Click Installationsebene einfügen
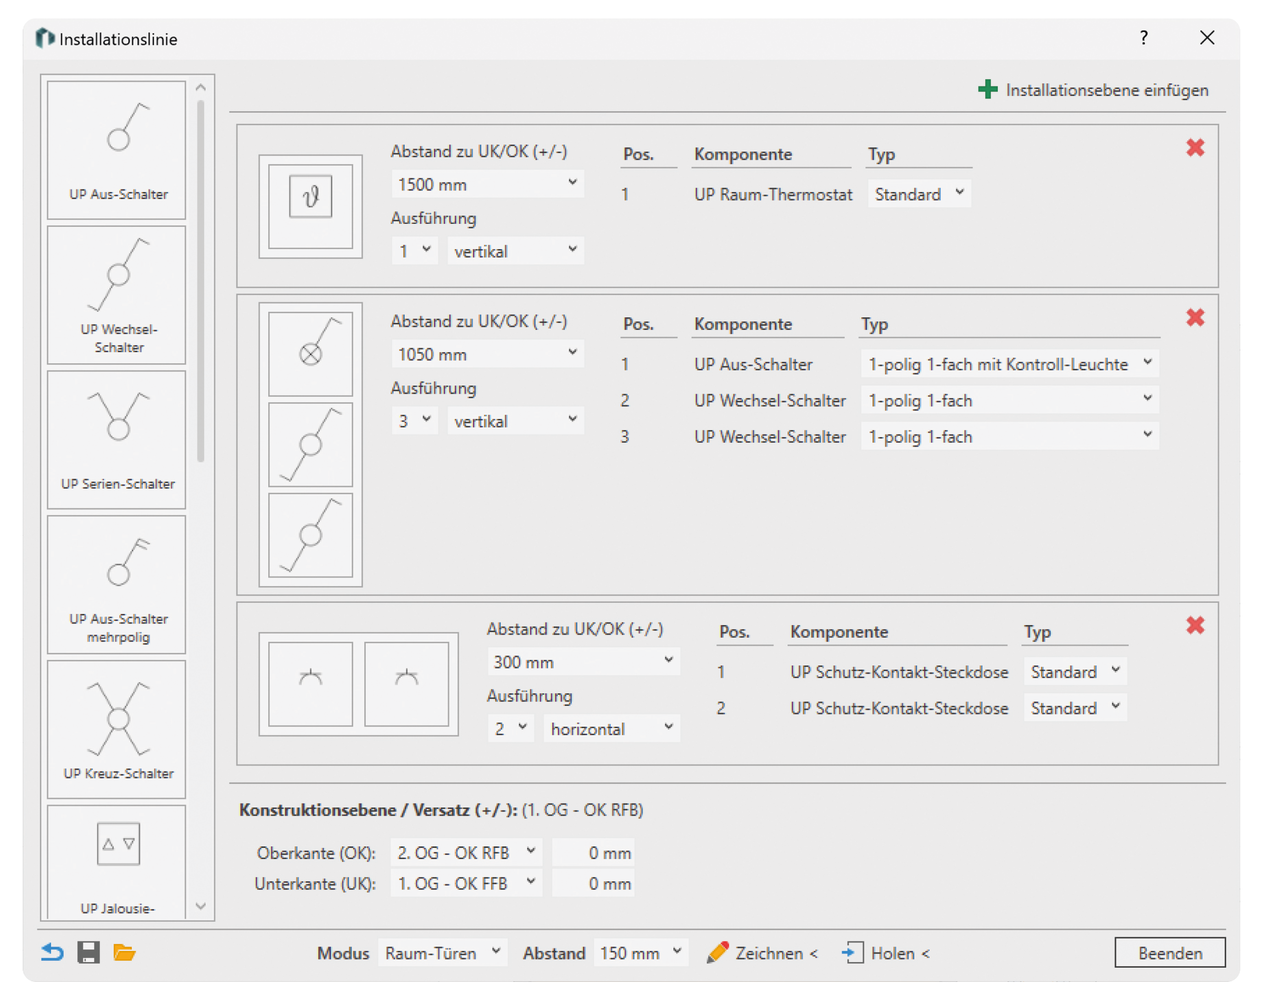1263x1000 pixels. click(x=1093, y=90)
